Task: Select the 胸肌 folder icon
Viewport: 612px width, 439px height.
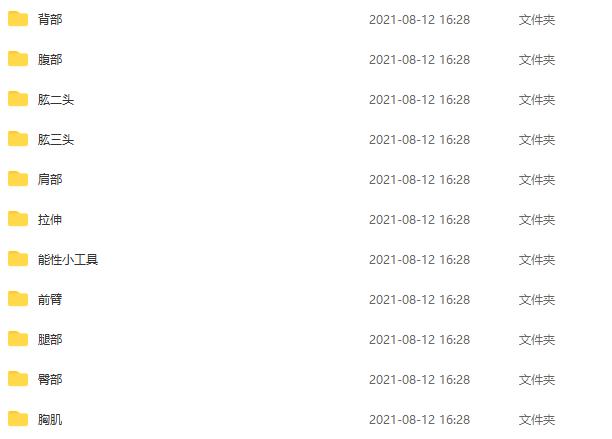Action: 18,419
